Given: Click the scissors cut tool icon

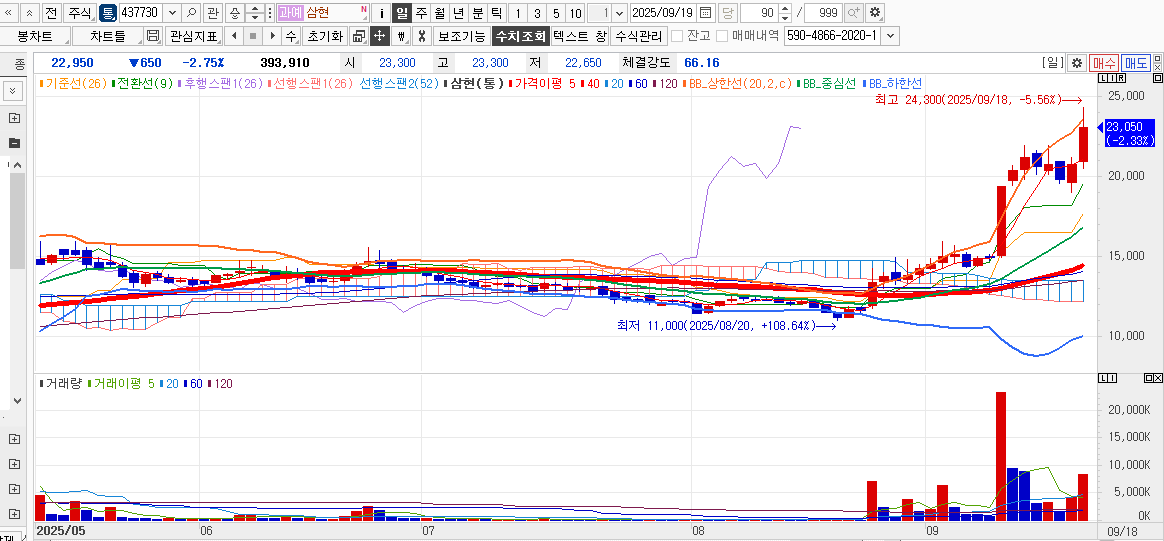Looking at the screenshot, I should pyautogui.click(x=422, y=36).
